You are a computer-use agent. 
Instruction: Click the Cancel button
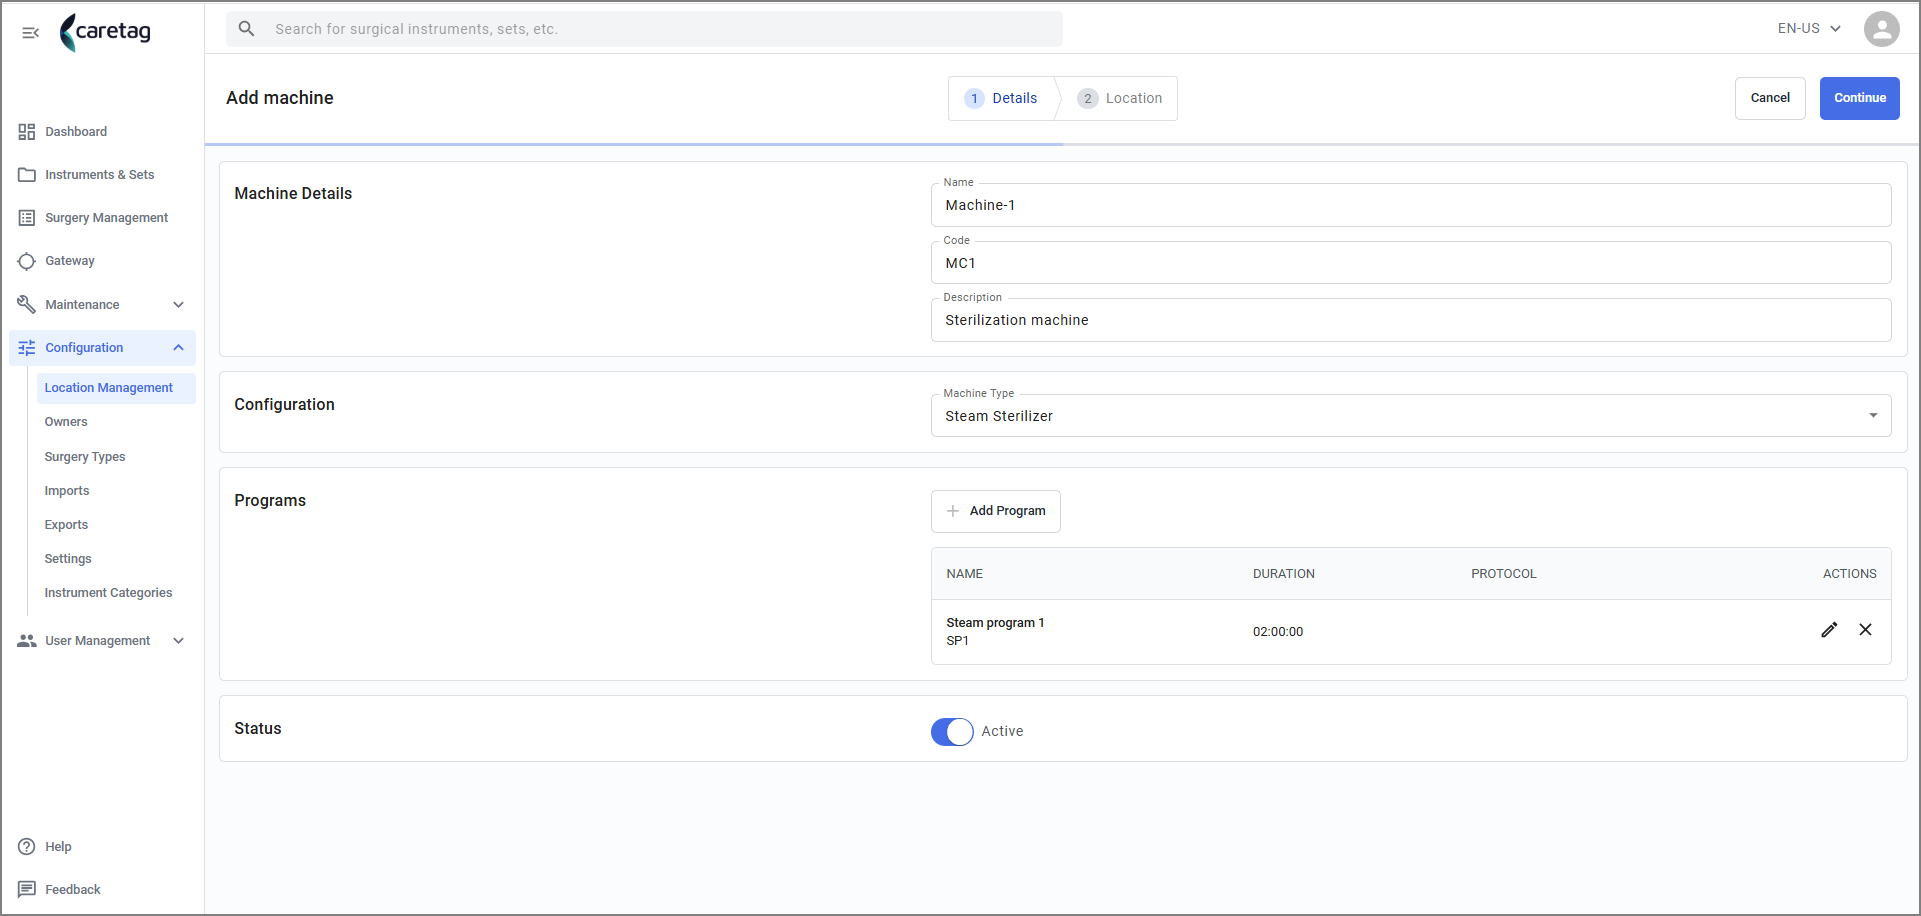coord(1770,98)
